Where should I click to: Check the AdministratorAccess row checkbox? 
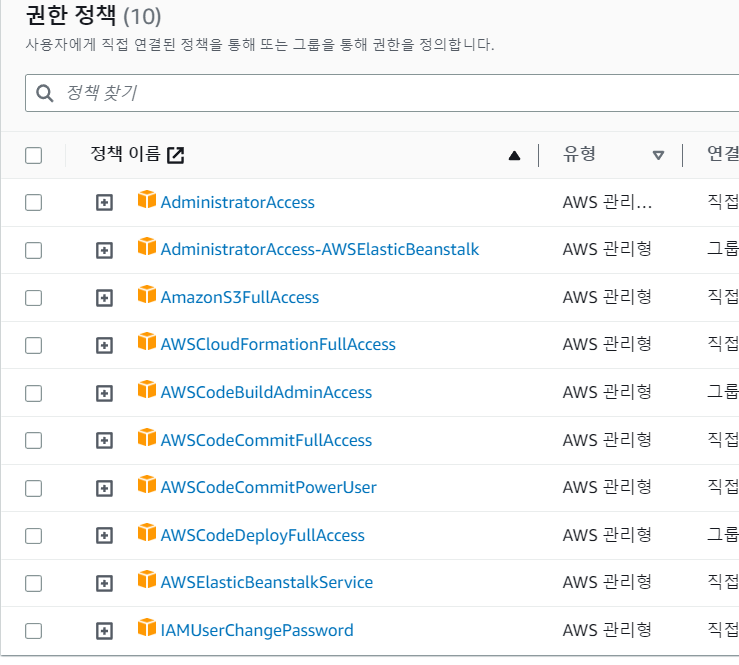[x=33, y=203]
